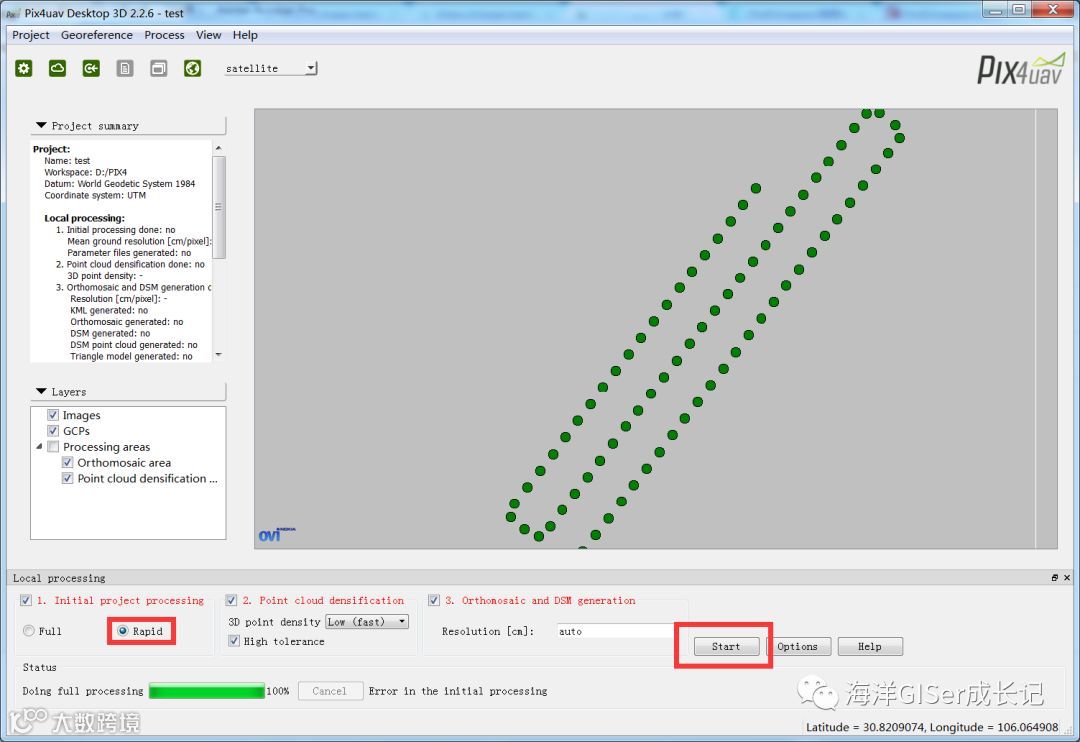This screenshot has height=742, width=1080.
Task: Close the Local processing panel
Action: [1067, 578]
